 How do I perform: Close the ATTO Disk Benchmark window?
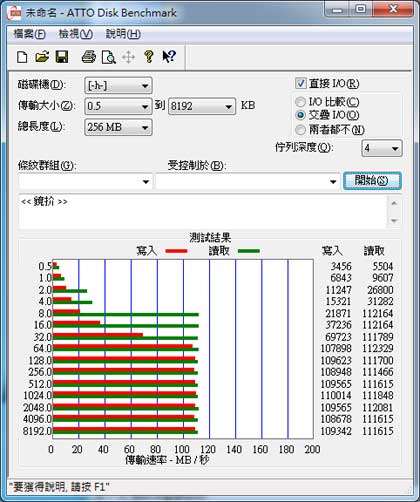click(x=393, y=9)
